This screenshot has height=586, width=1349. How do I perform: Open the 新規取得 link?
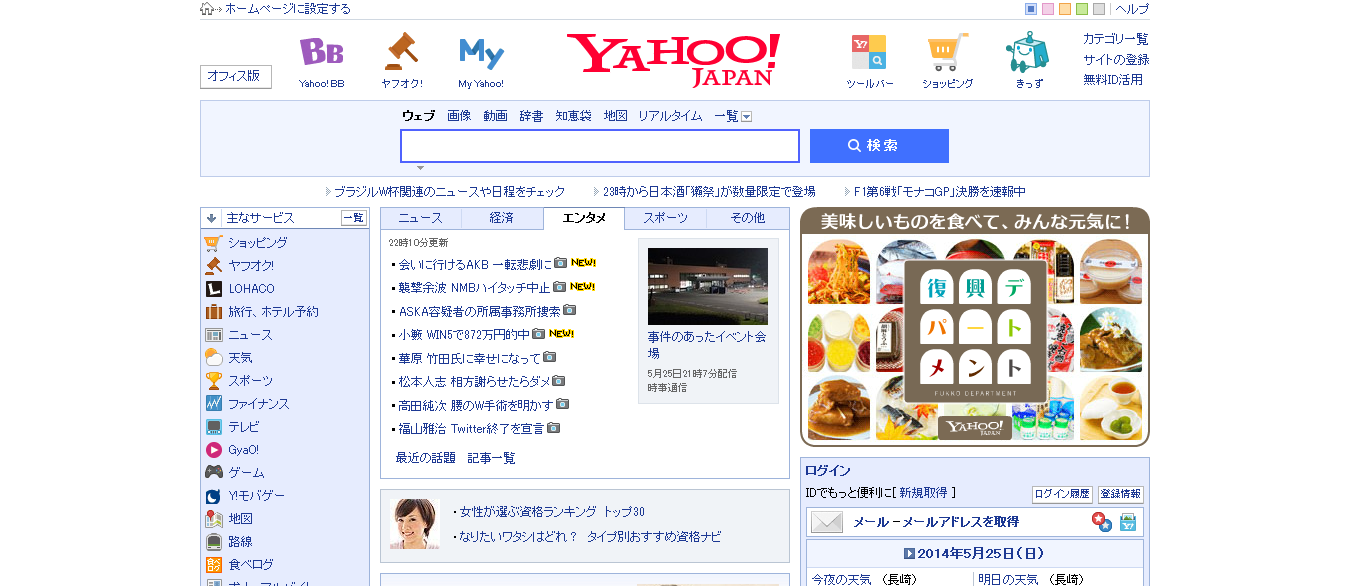923,493
